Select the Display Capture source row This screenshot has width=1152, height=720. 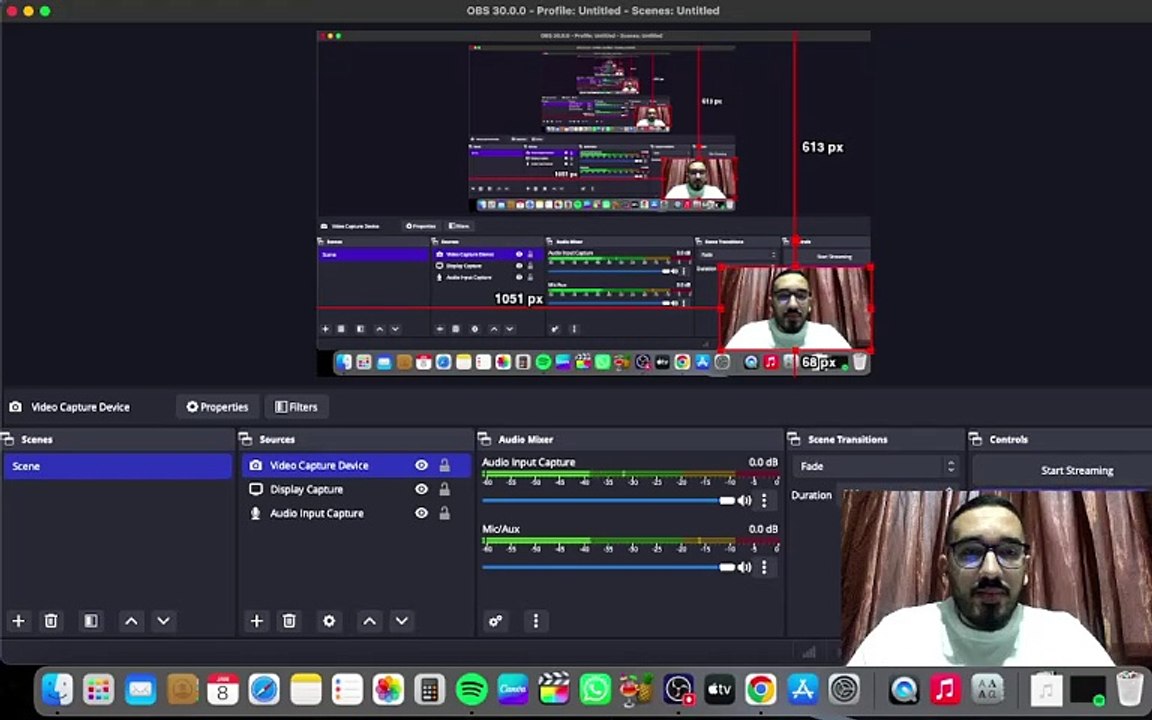(356, 489)
